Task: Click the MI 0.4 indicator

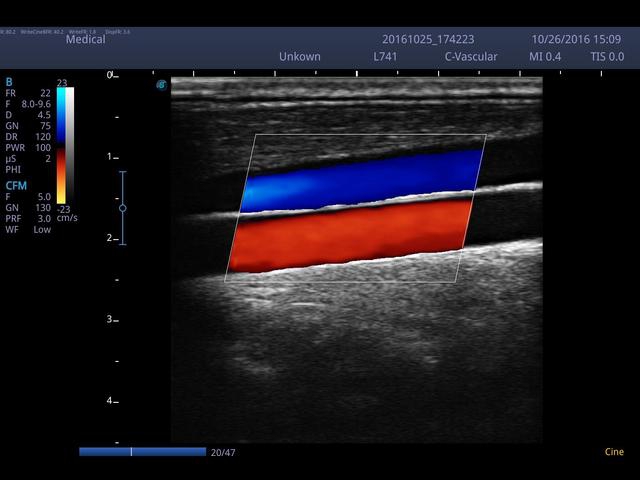Action: click(x=545, y=57)
